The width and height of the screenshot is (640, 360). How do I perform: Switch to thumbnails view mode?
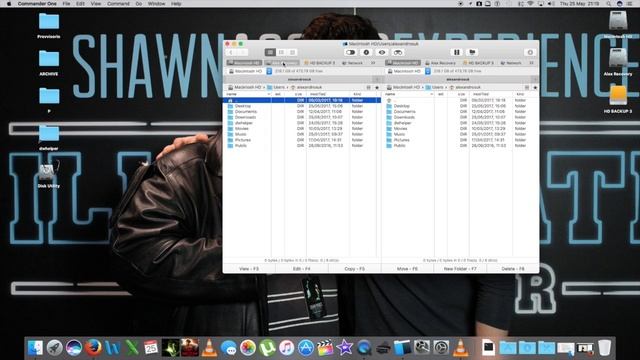(292, 52)
